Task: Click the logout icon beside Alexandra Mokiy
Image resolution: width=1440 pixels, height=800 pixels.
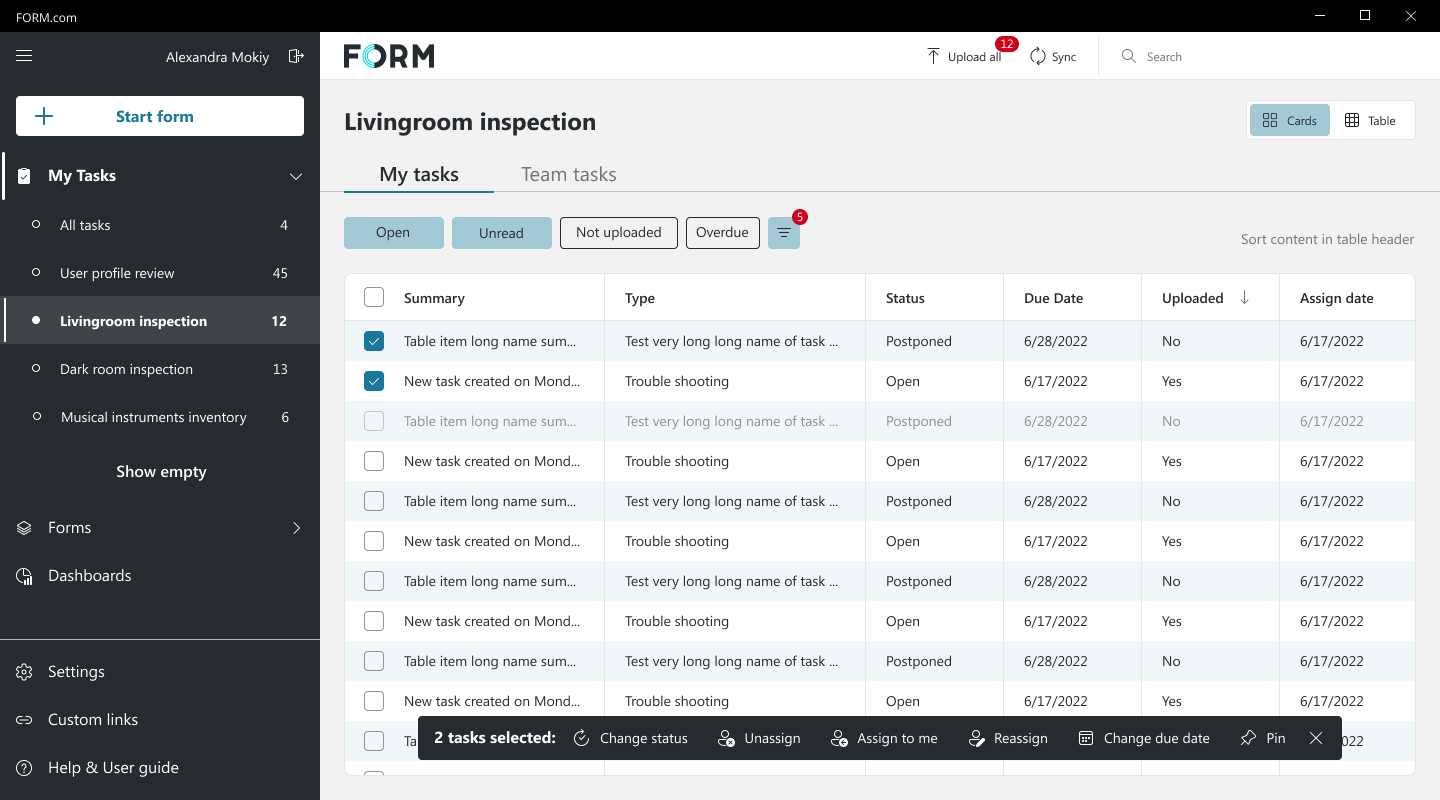Action: click(x=296, y=56)
